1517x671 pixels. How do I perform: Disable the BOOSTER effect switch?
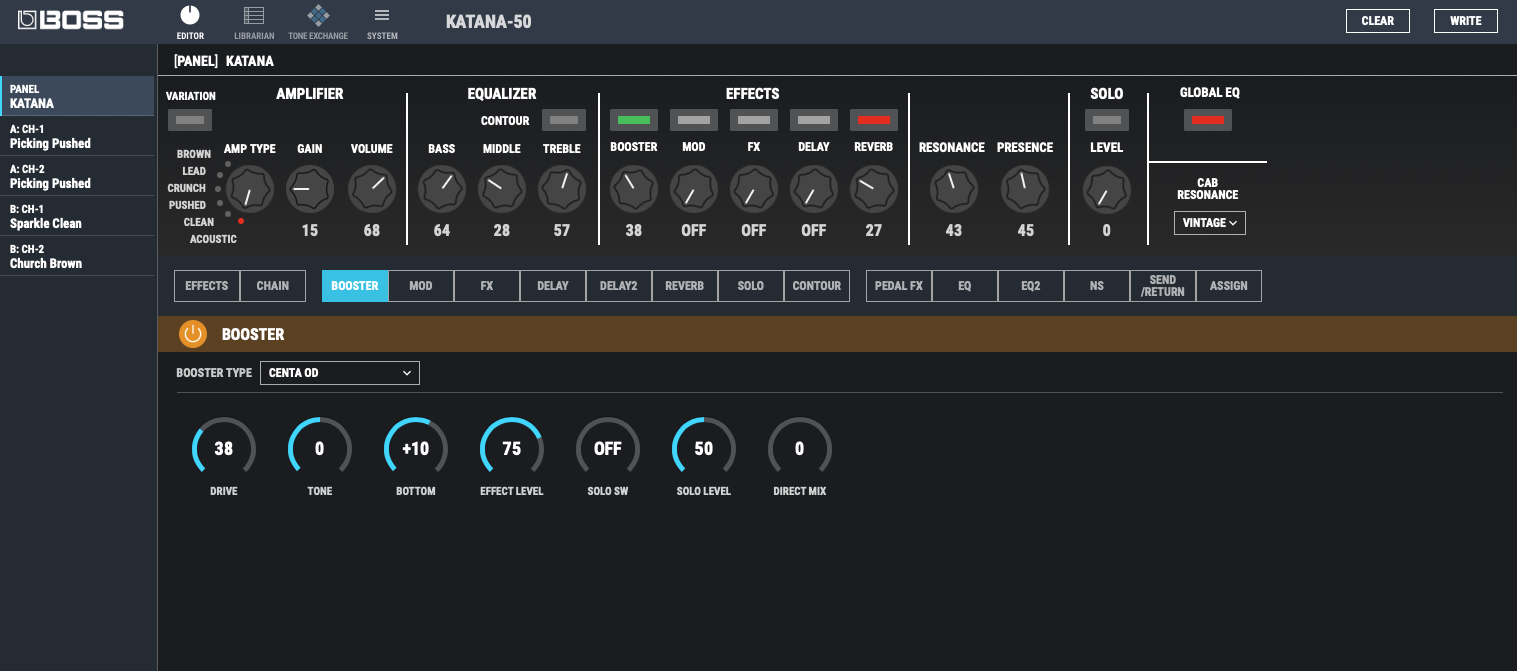pos(634,120)
